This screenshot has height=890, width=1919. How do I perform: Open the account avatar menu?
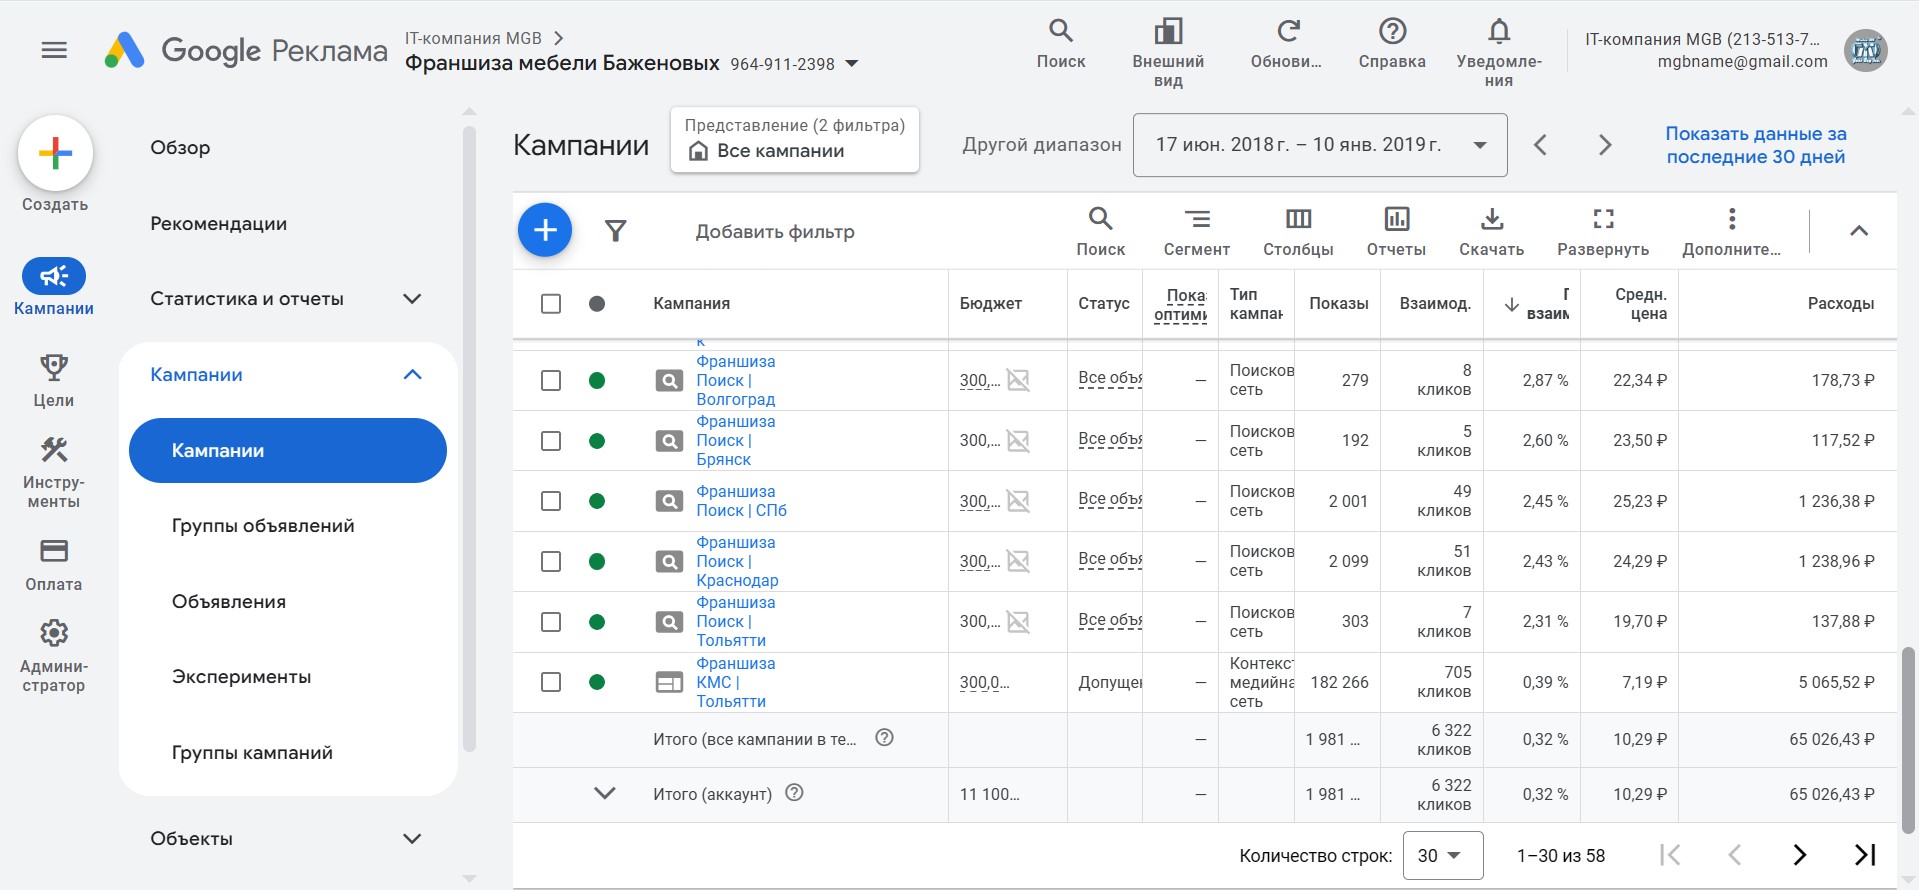click(x=1865, y=50)
